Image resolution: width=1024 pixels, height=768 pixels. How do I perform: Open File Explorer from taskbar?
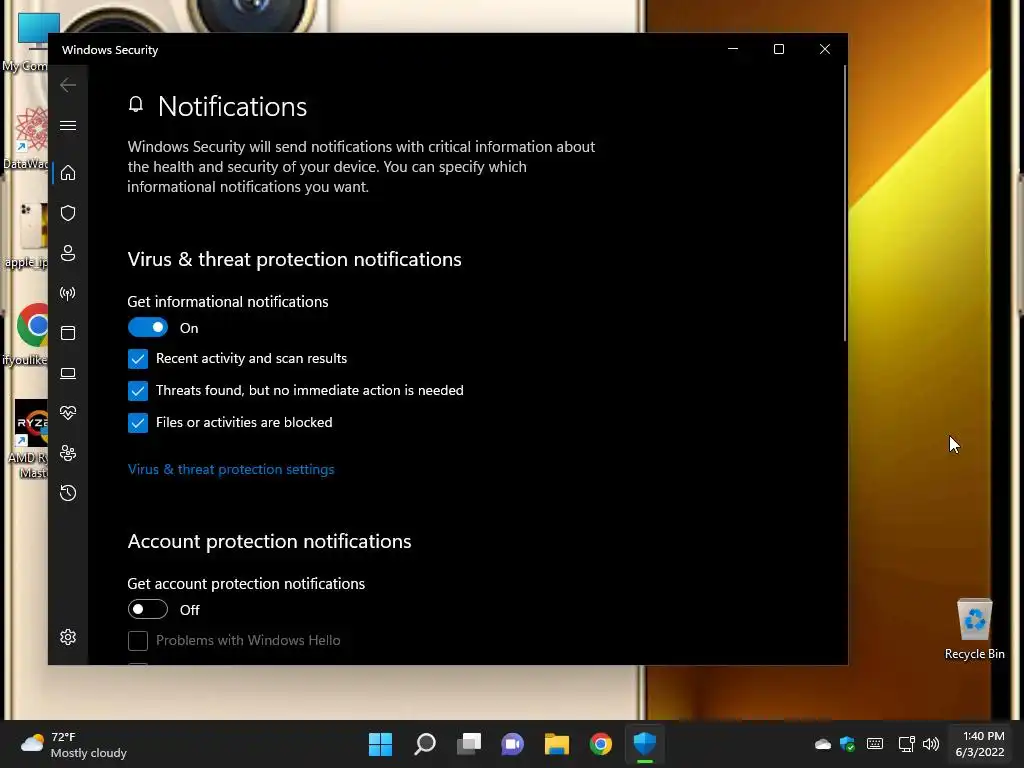click(556, 744)
